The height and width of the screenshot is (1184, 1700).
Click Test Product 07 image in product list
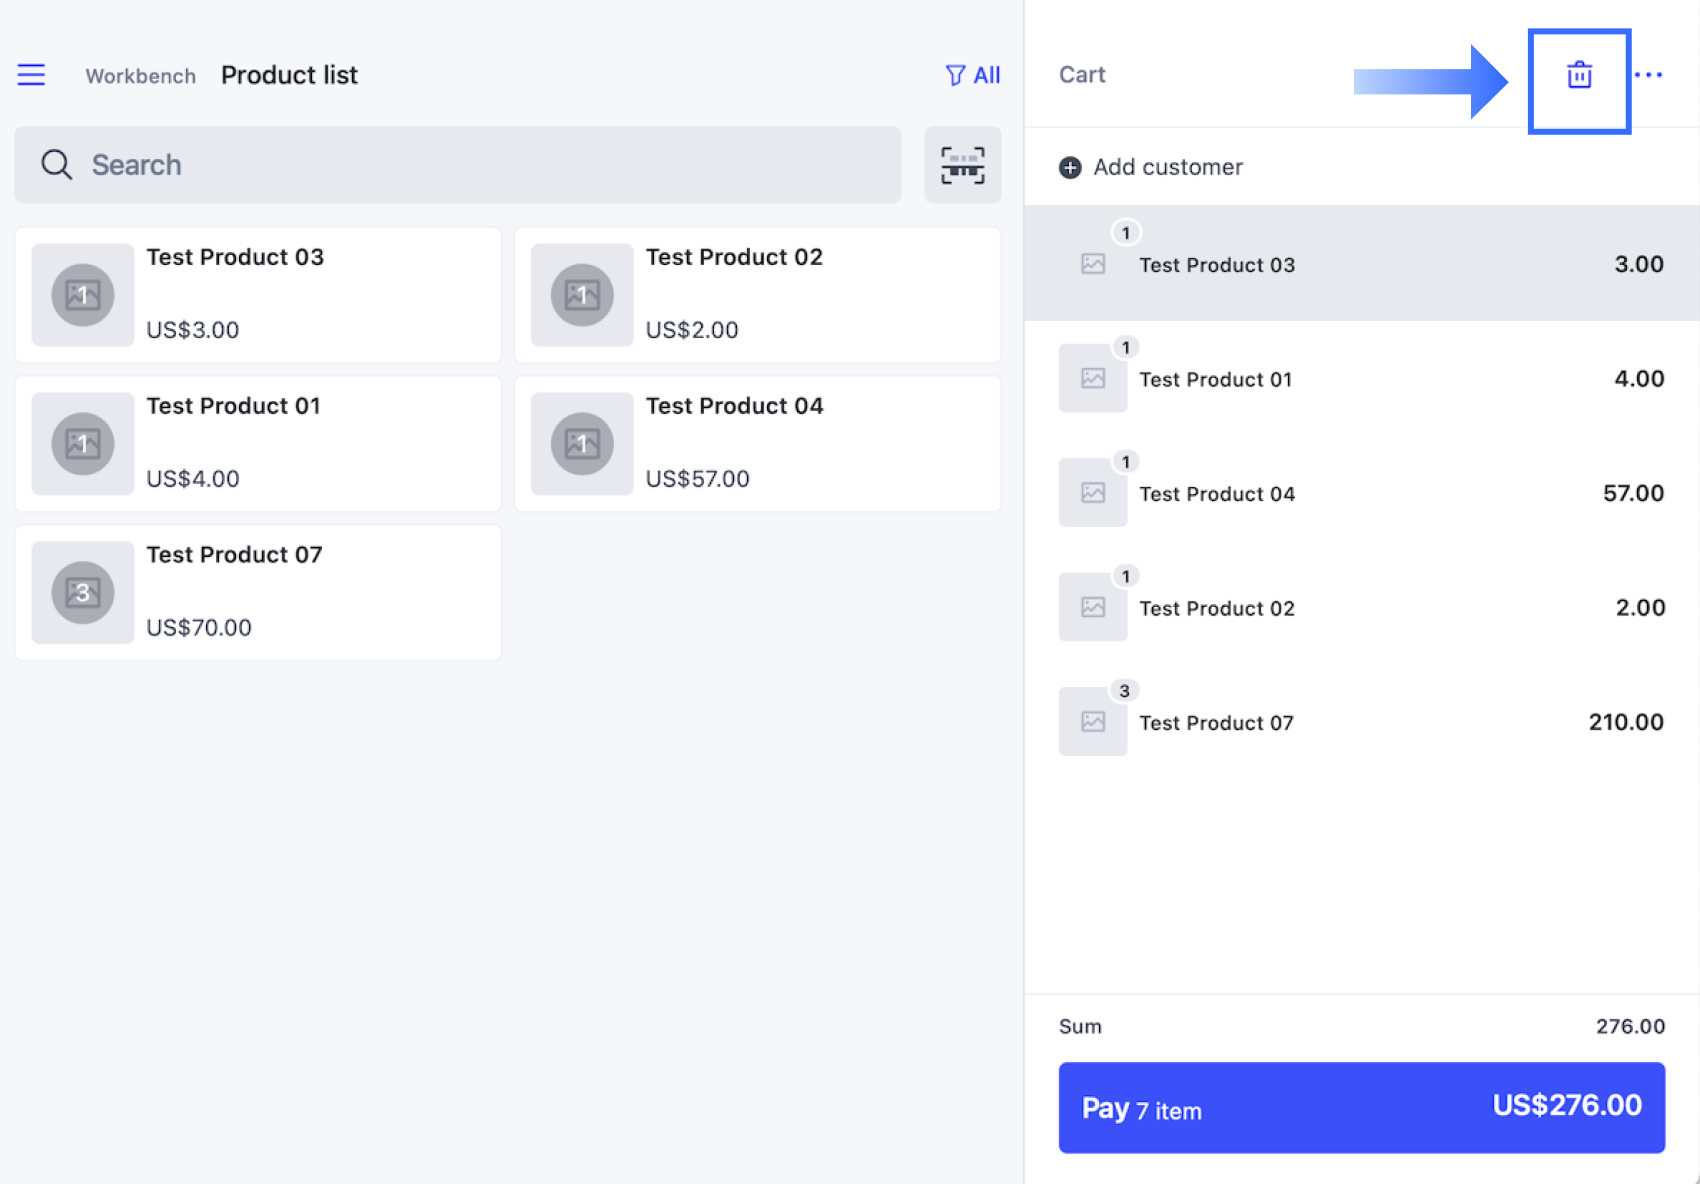point(83,593)
